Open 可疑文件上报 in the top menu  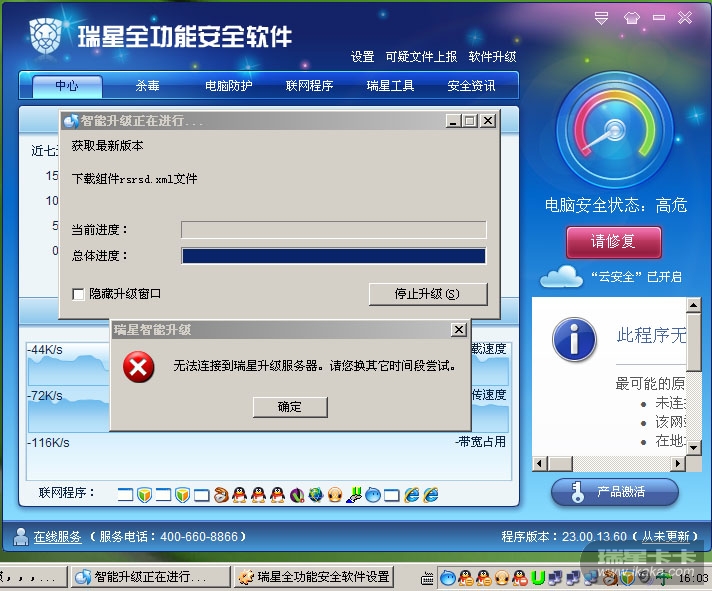point(421,57)
